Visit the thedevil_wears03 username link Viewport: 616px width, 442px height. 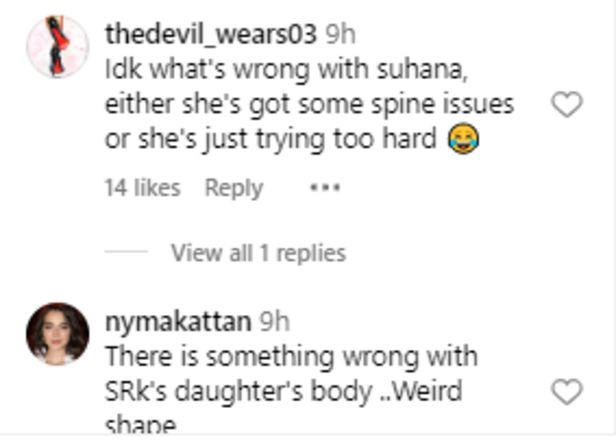click(x=211, y=34)
